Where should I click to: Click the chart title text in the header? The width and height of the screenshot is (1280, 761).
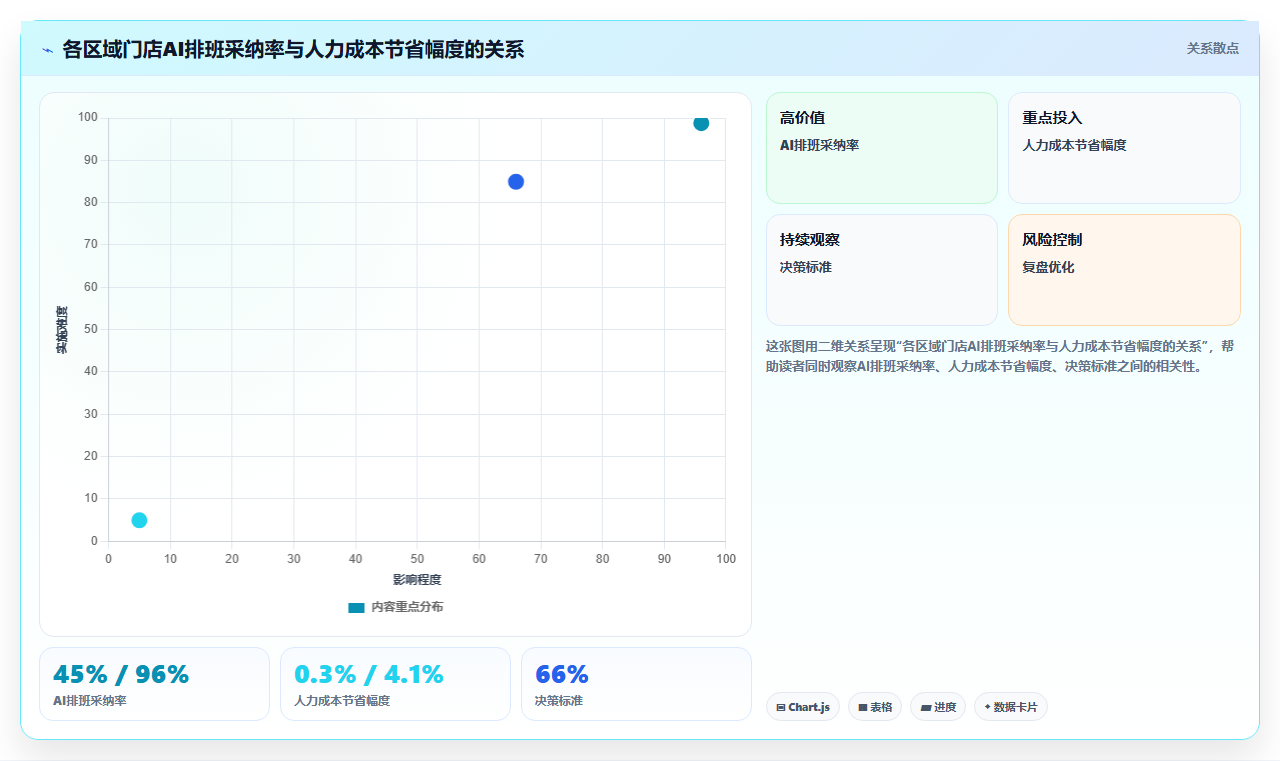[293, 49]
